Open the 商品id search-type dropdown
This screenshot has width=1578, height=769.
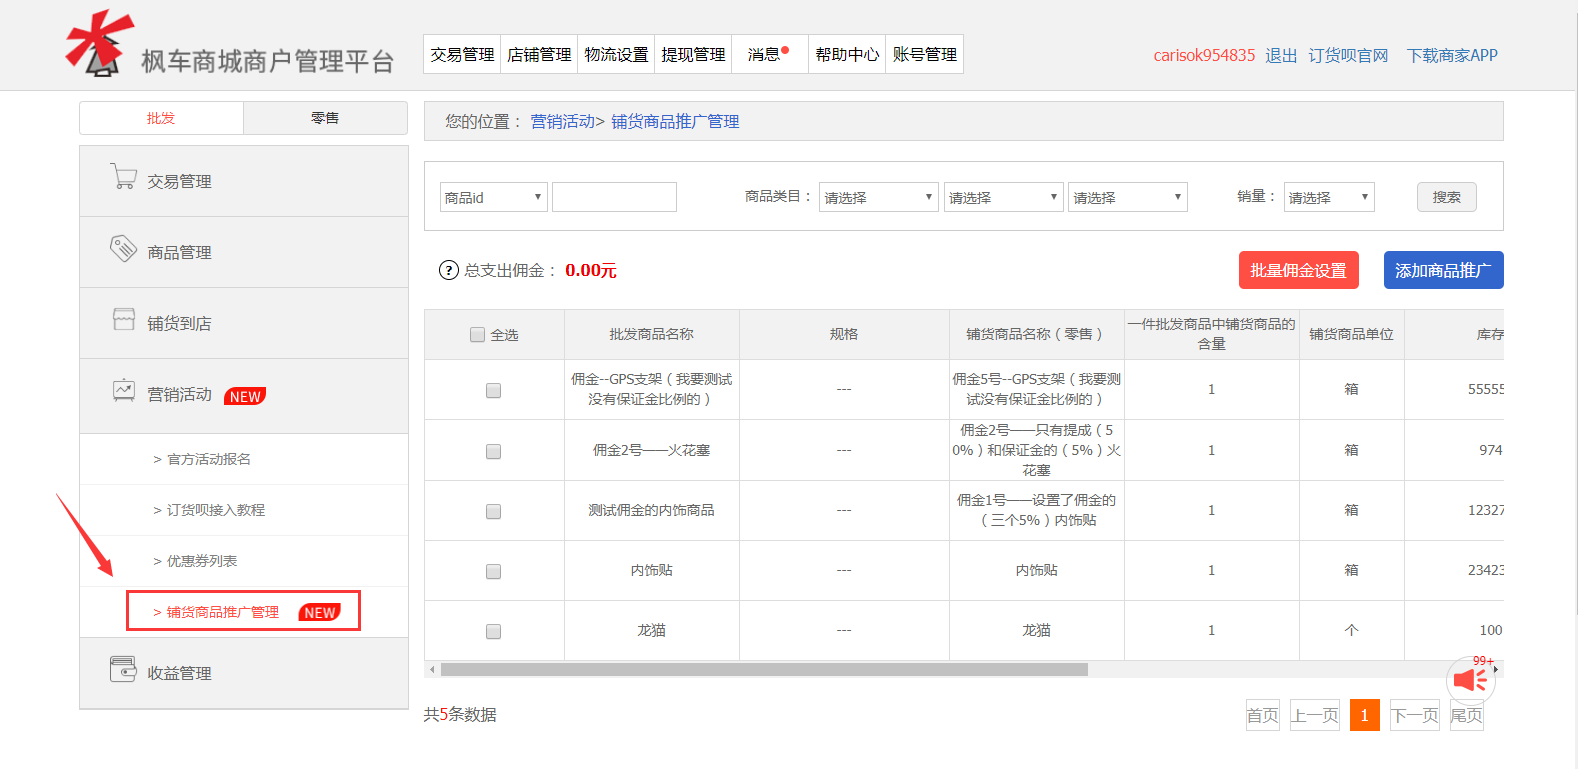(494, 197)
